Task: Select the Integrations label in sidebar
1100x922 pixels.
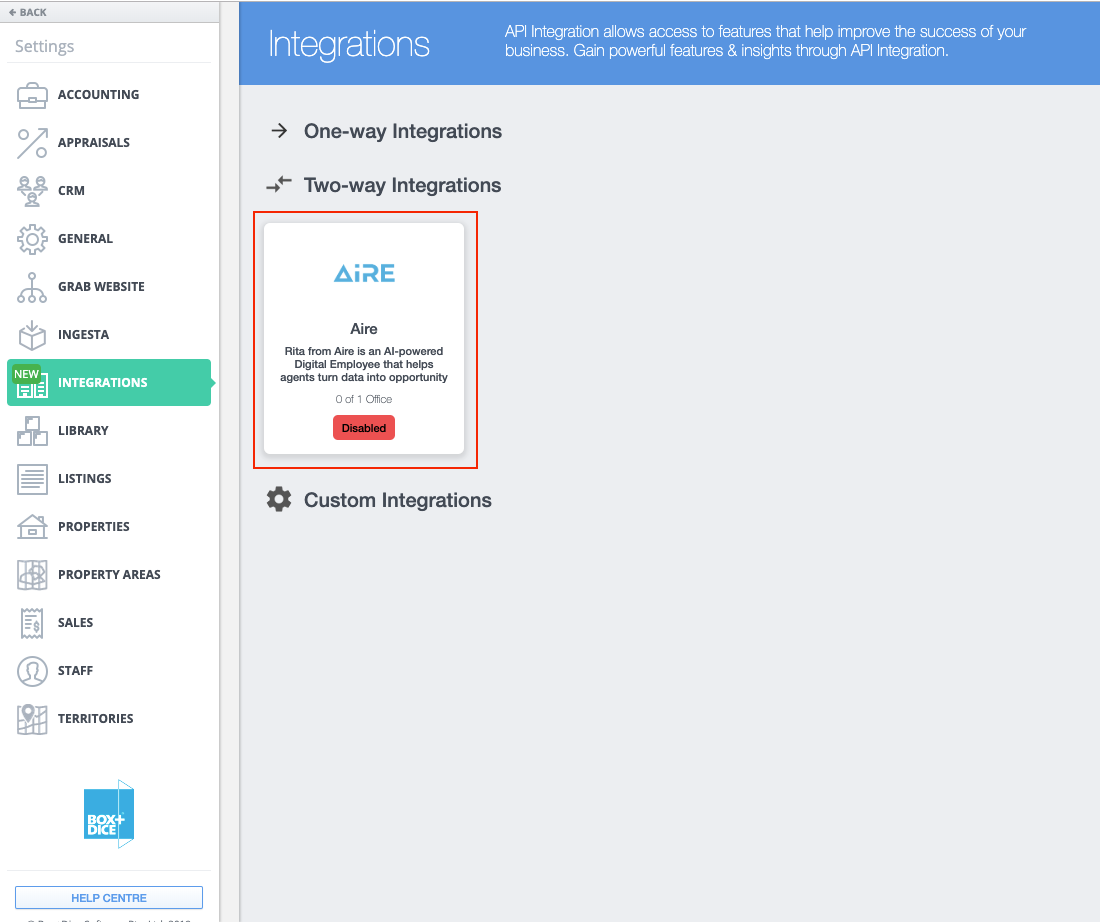Action: click(103, 382)
